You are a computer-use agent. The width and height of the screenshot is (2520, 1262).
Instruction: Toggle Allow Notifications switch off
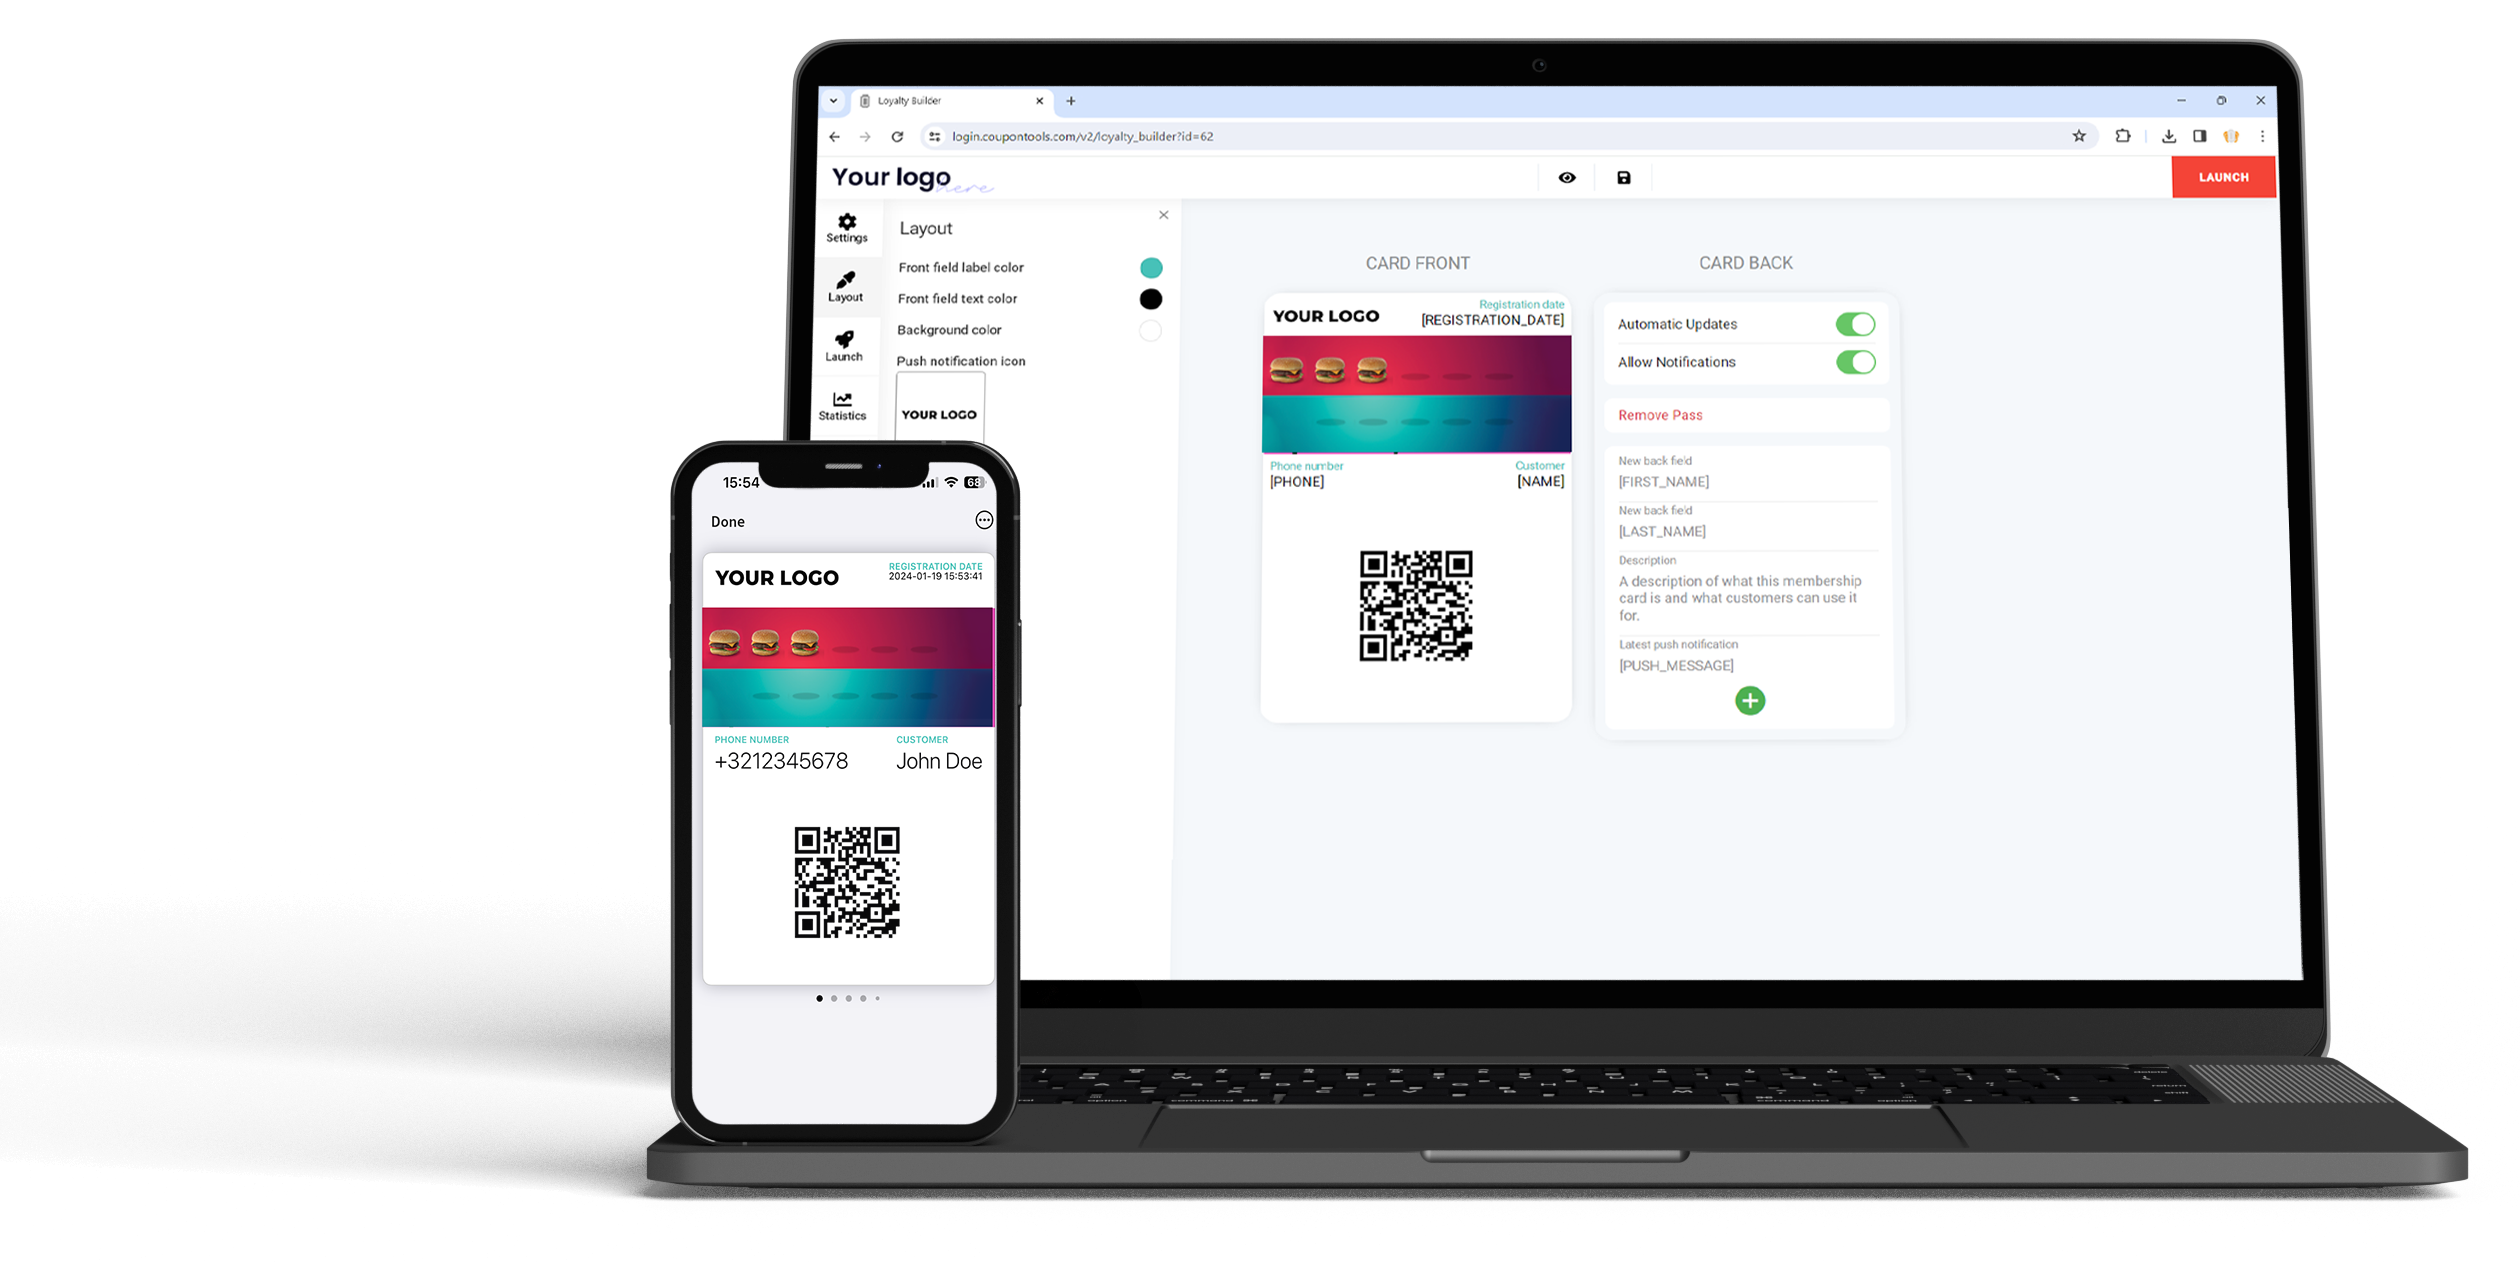(x=1852, y=361)
